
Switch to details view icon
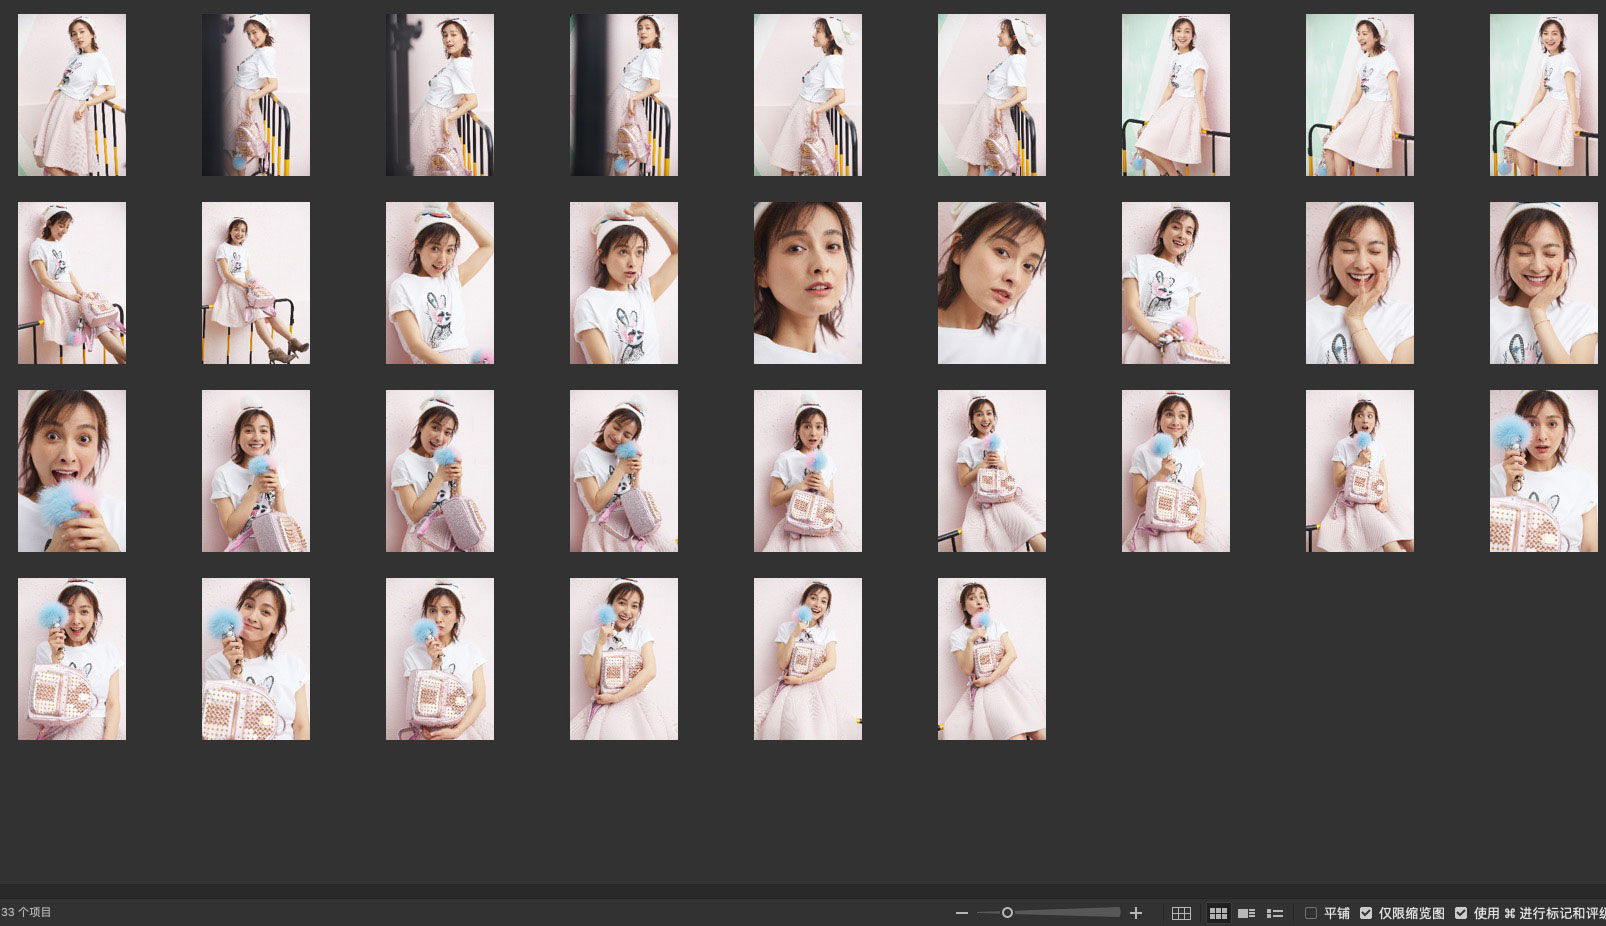click(x=1246, y=913)
